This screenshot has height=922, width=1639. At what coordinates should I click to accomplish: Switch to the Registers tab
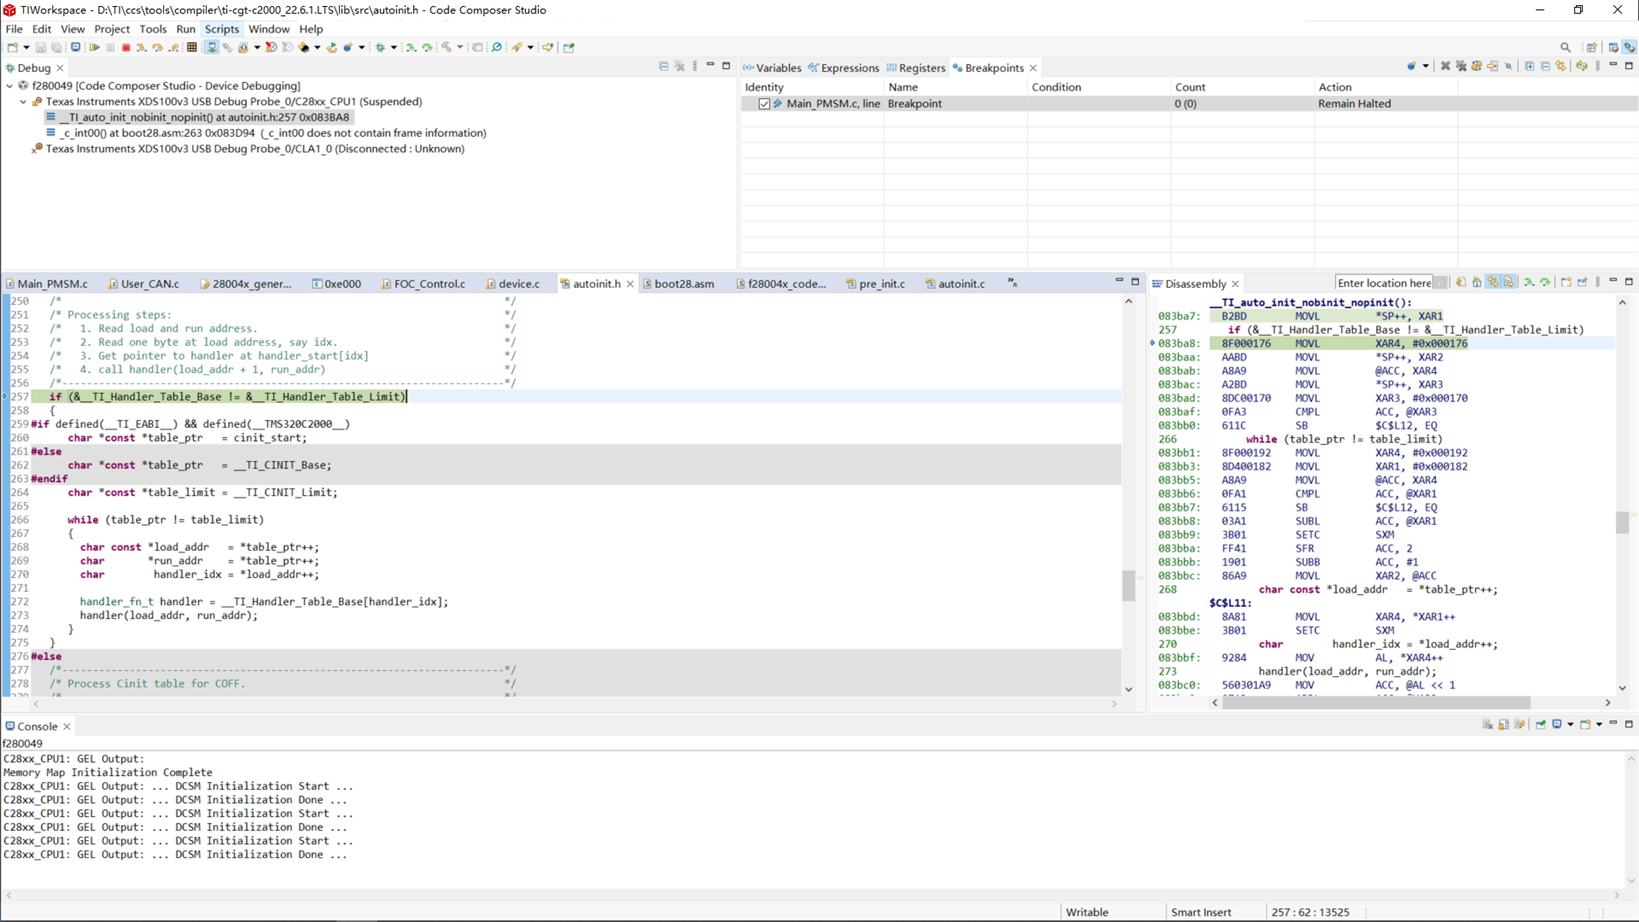(920, 68)
